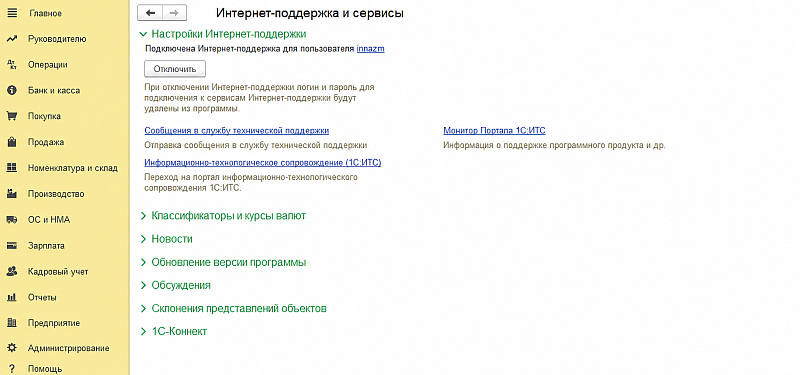Open the Номенклатура и склад section
The image size is (800, 375).
[x=73, y=168]
